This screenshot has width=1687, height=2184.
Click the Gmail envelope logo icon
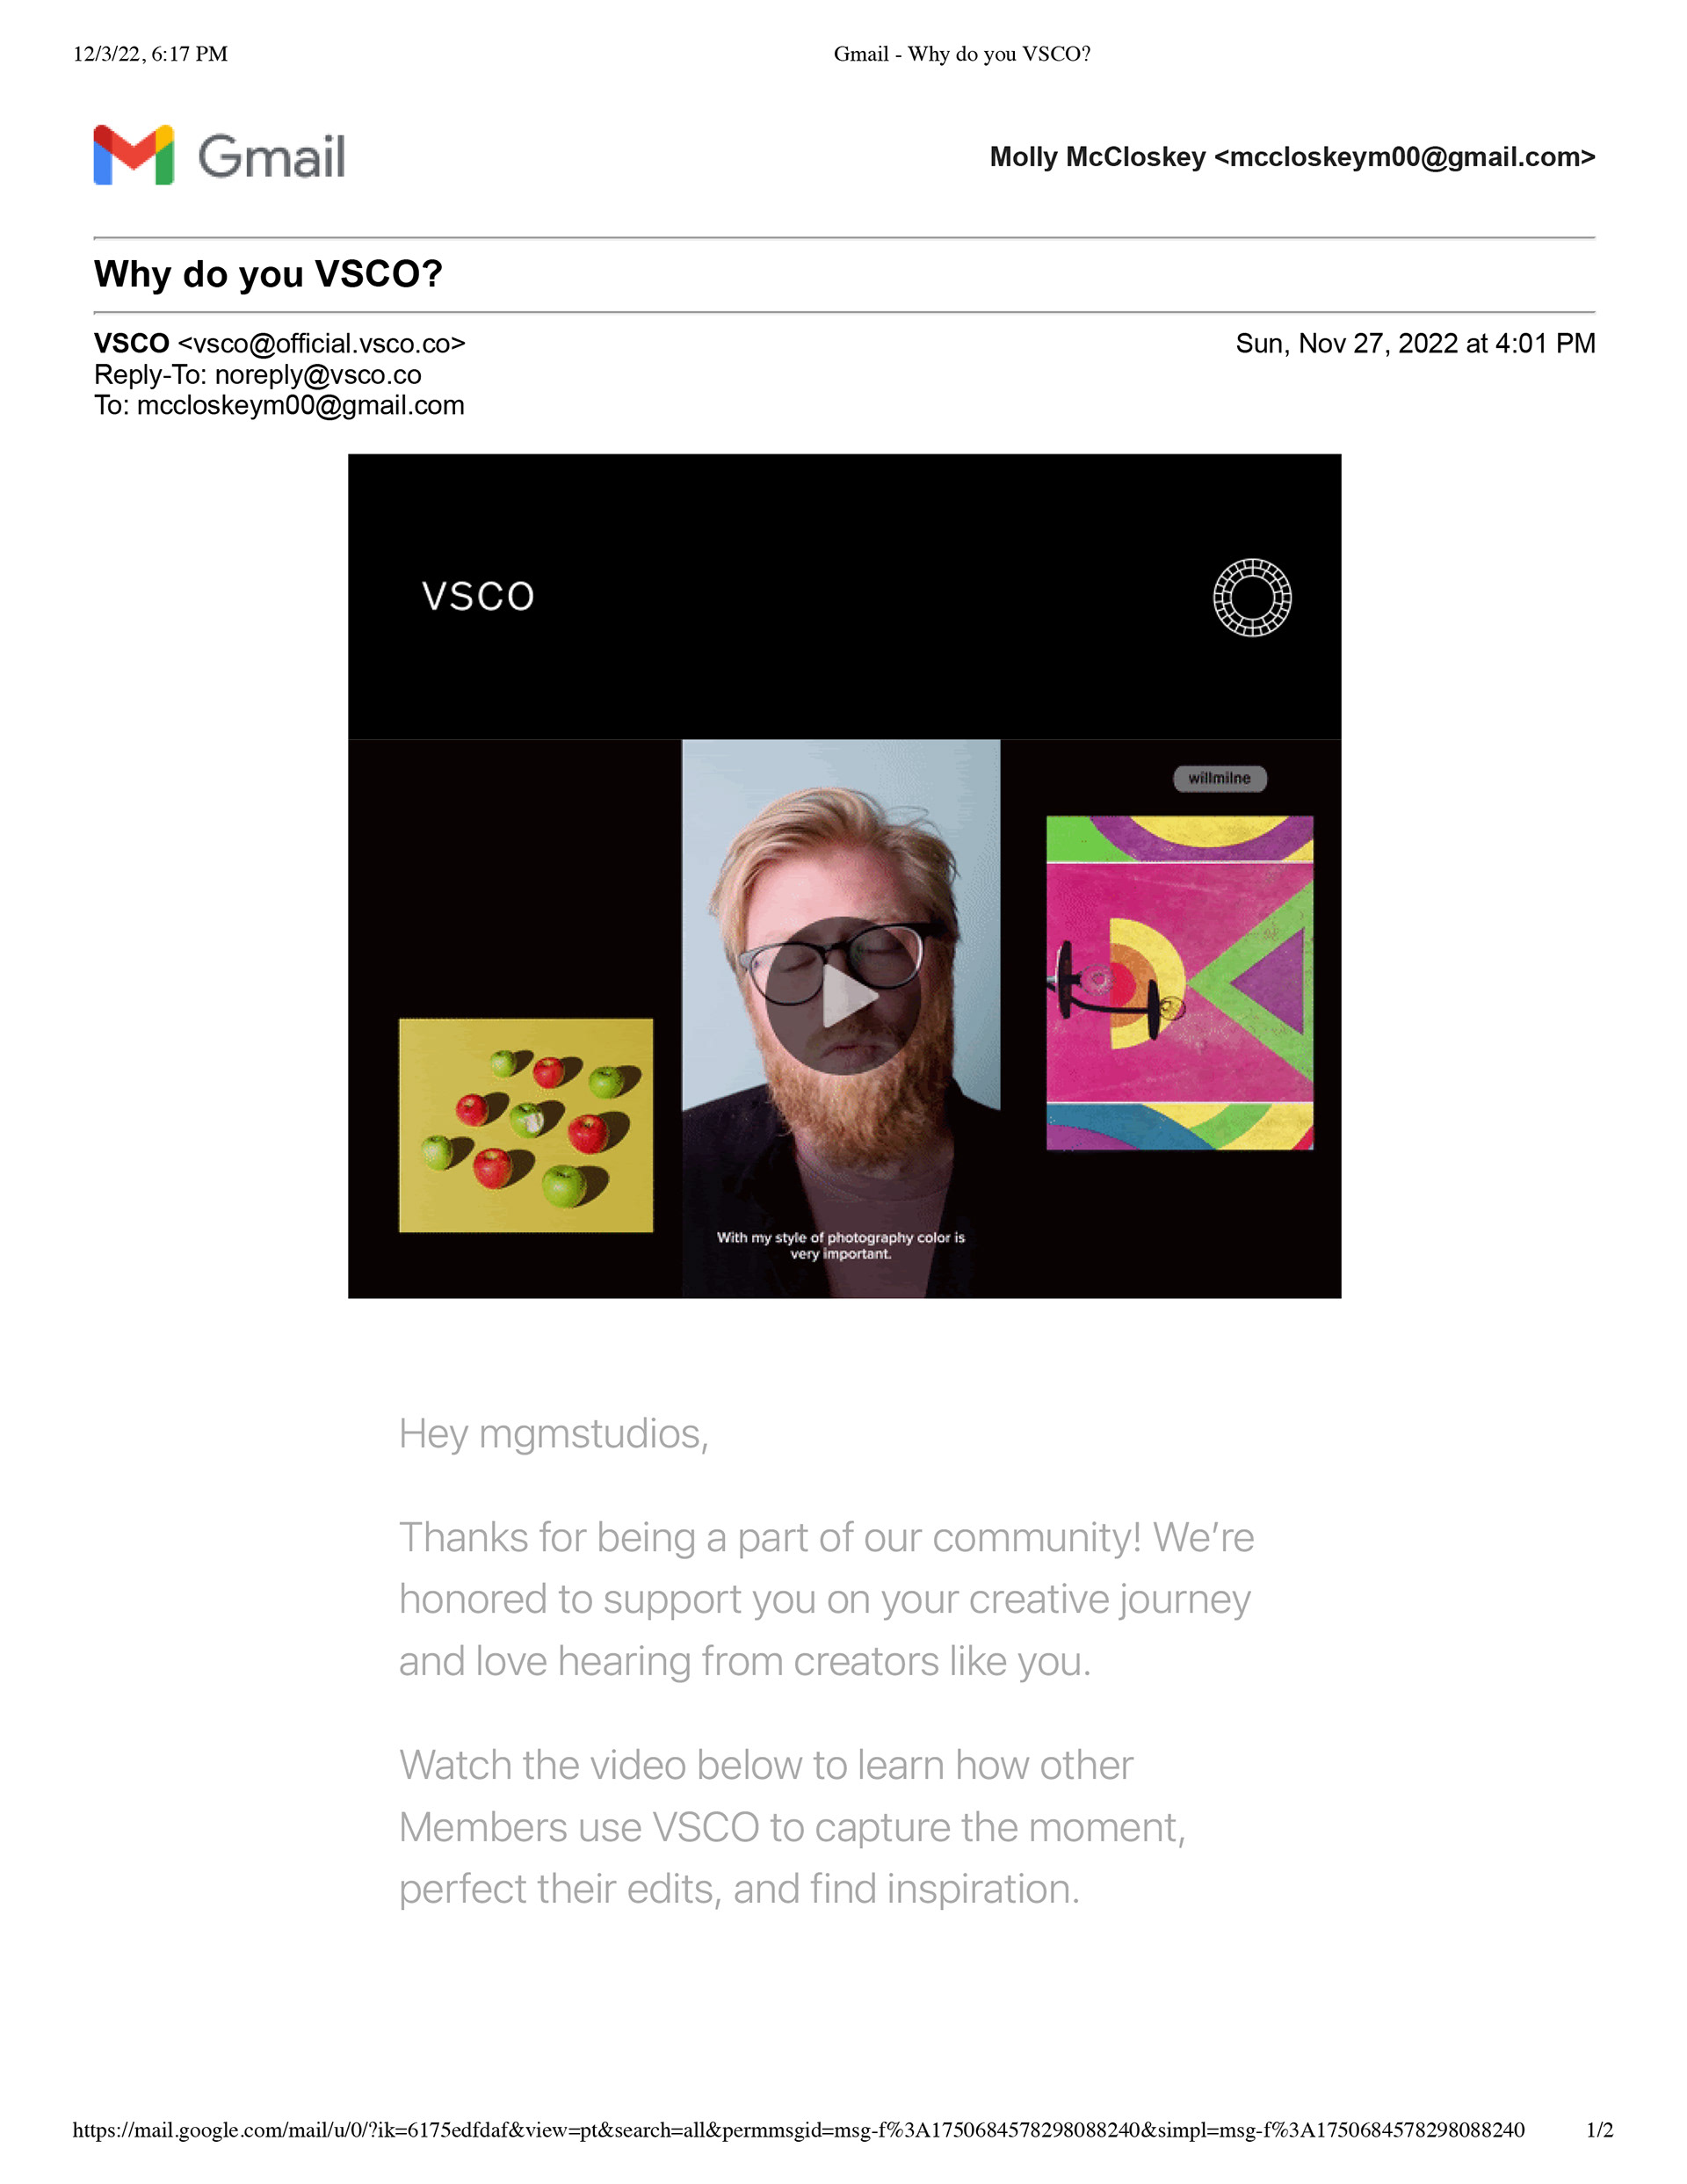point(134,155)
